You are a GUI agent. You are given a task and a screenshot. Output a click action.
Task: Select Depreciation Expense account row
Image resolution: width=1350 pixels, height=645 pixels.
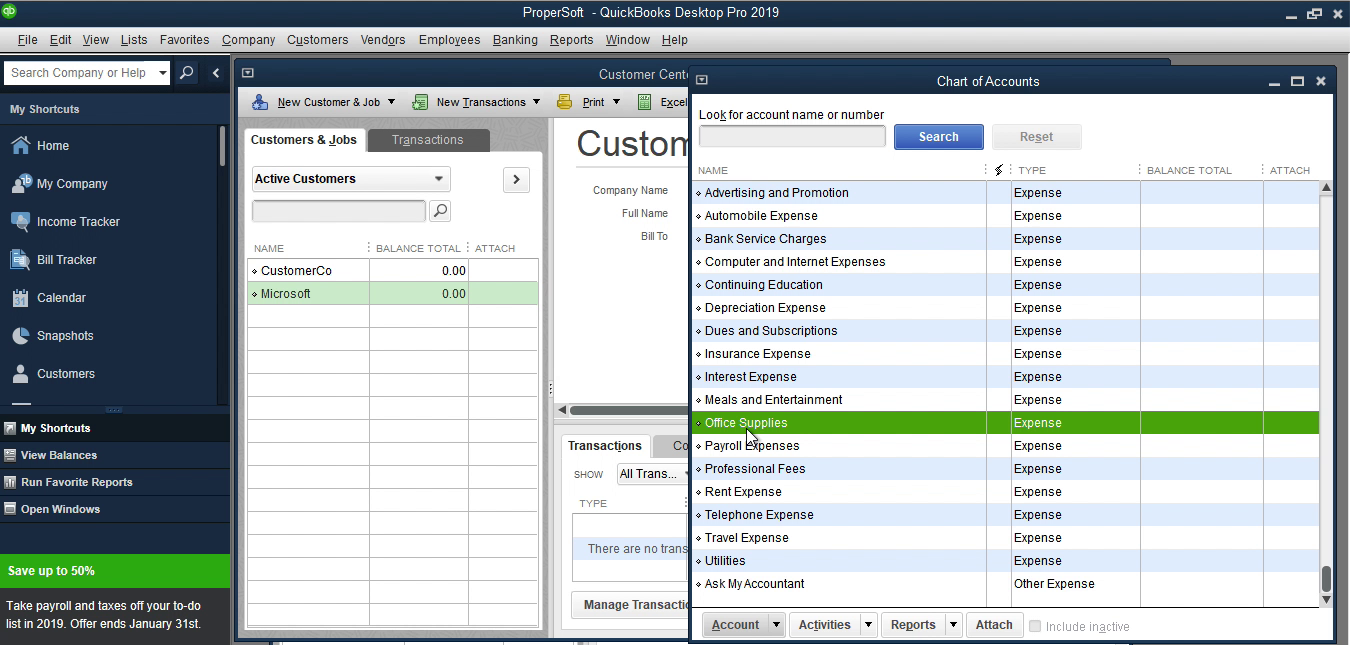pos(1006,308)
